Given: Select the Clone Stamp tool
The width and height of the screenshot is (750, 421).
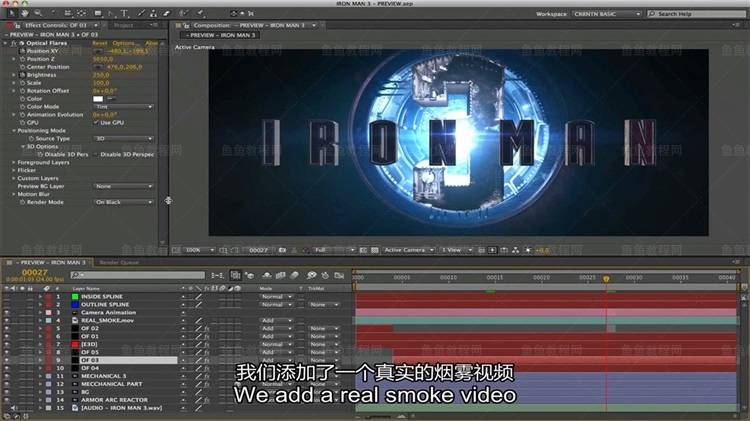Looking at the screenshot, I should tap(154, 13).
